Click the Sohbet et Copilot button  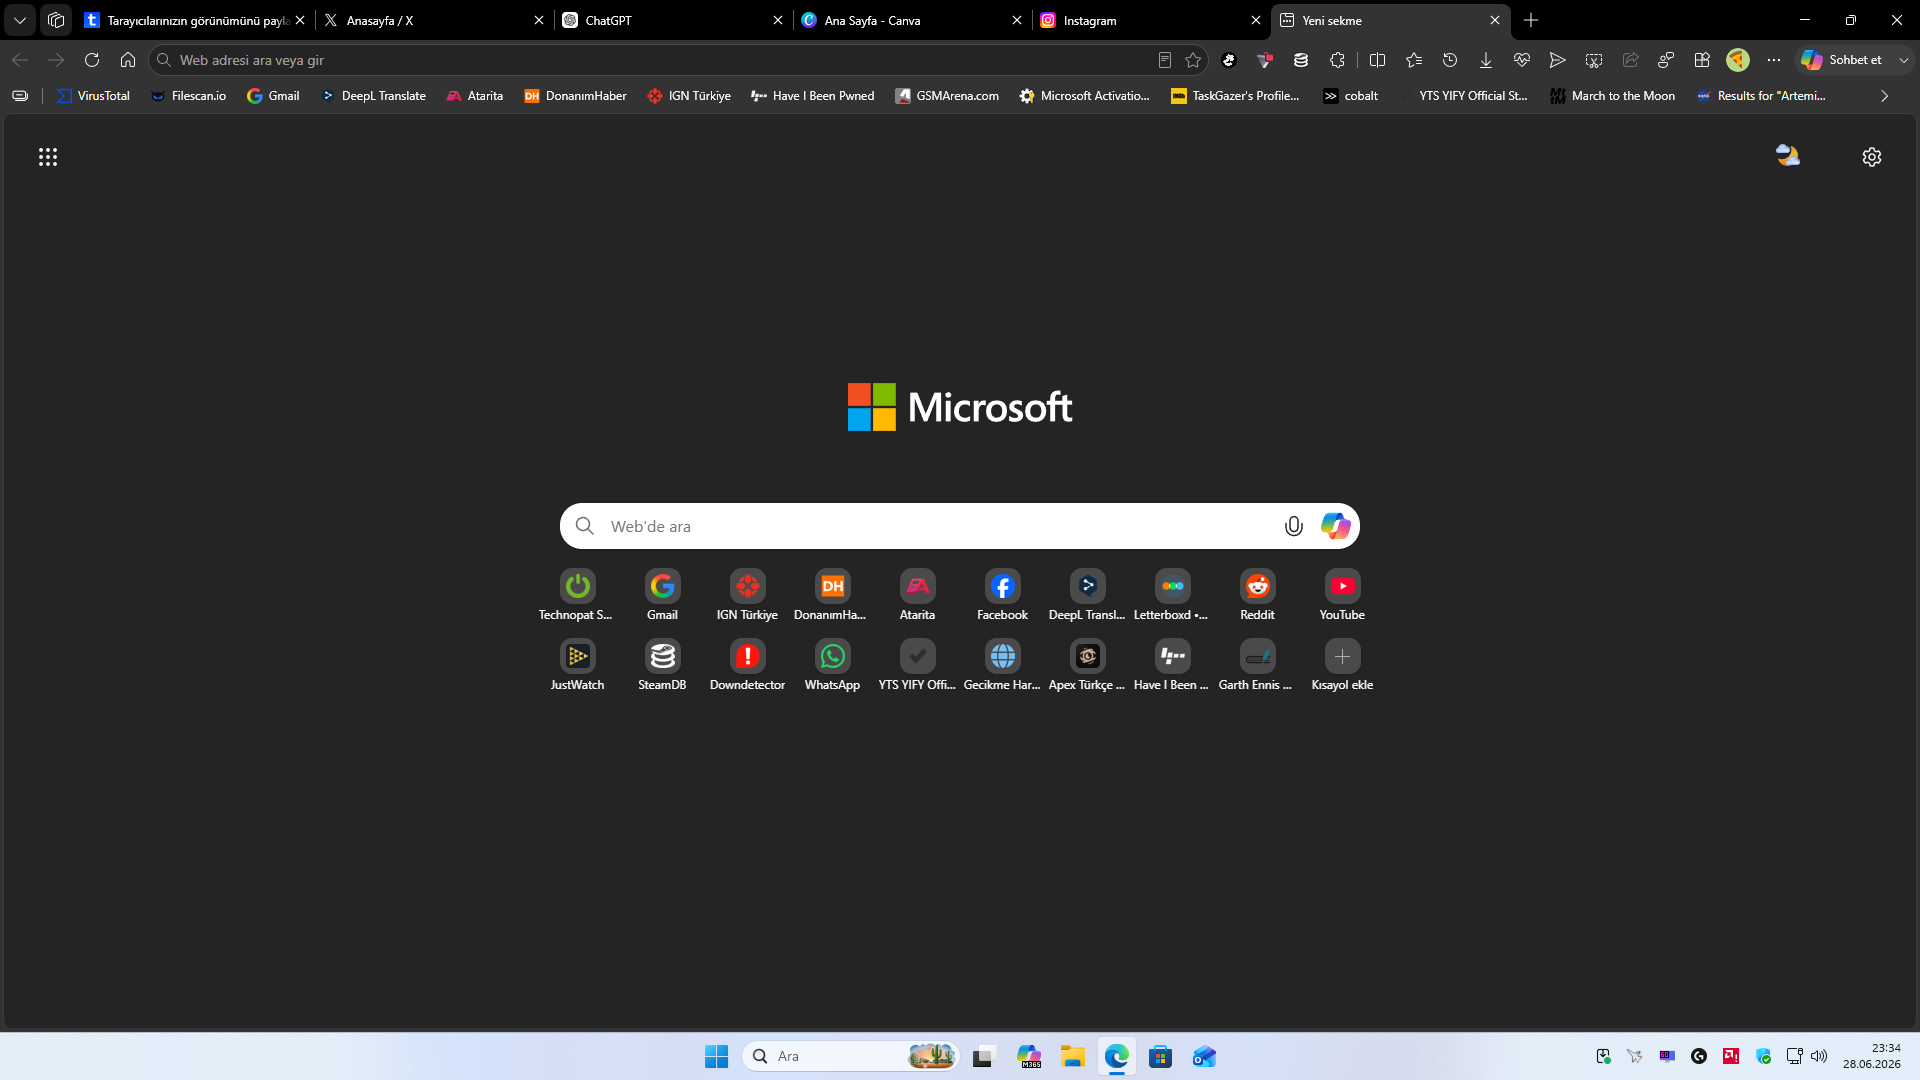pos(1842,60)
